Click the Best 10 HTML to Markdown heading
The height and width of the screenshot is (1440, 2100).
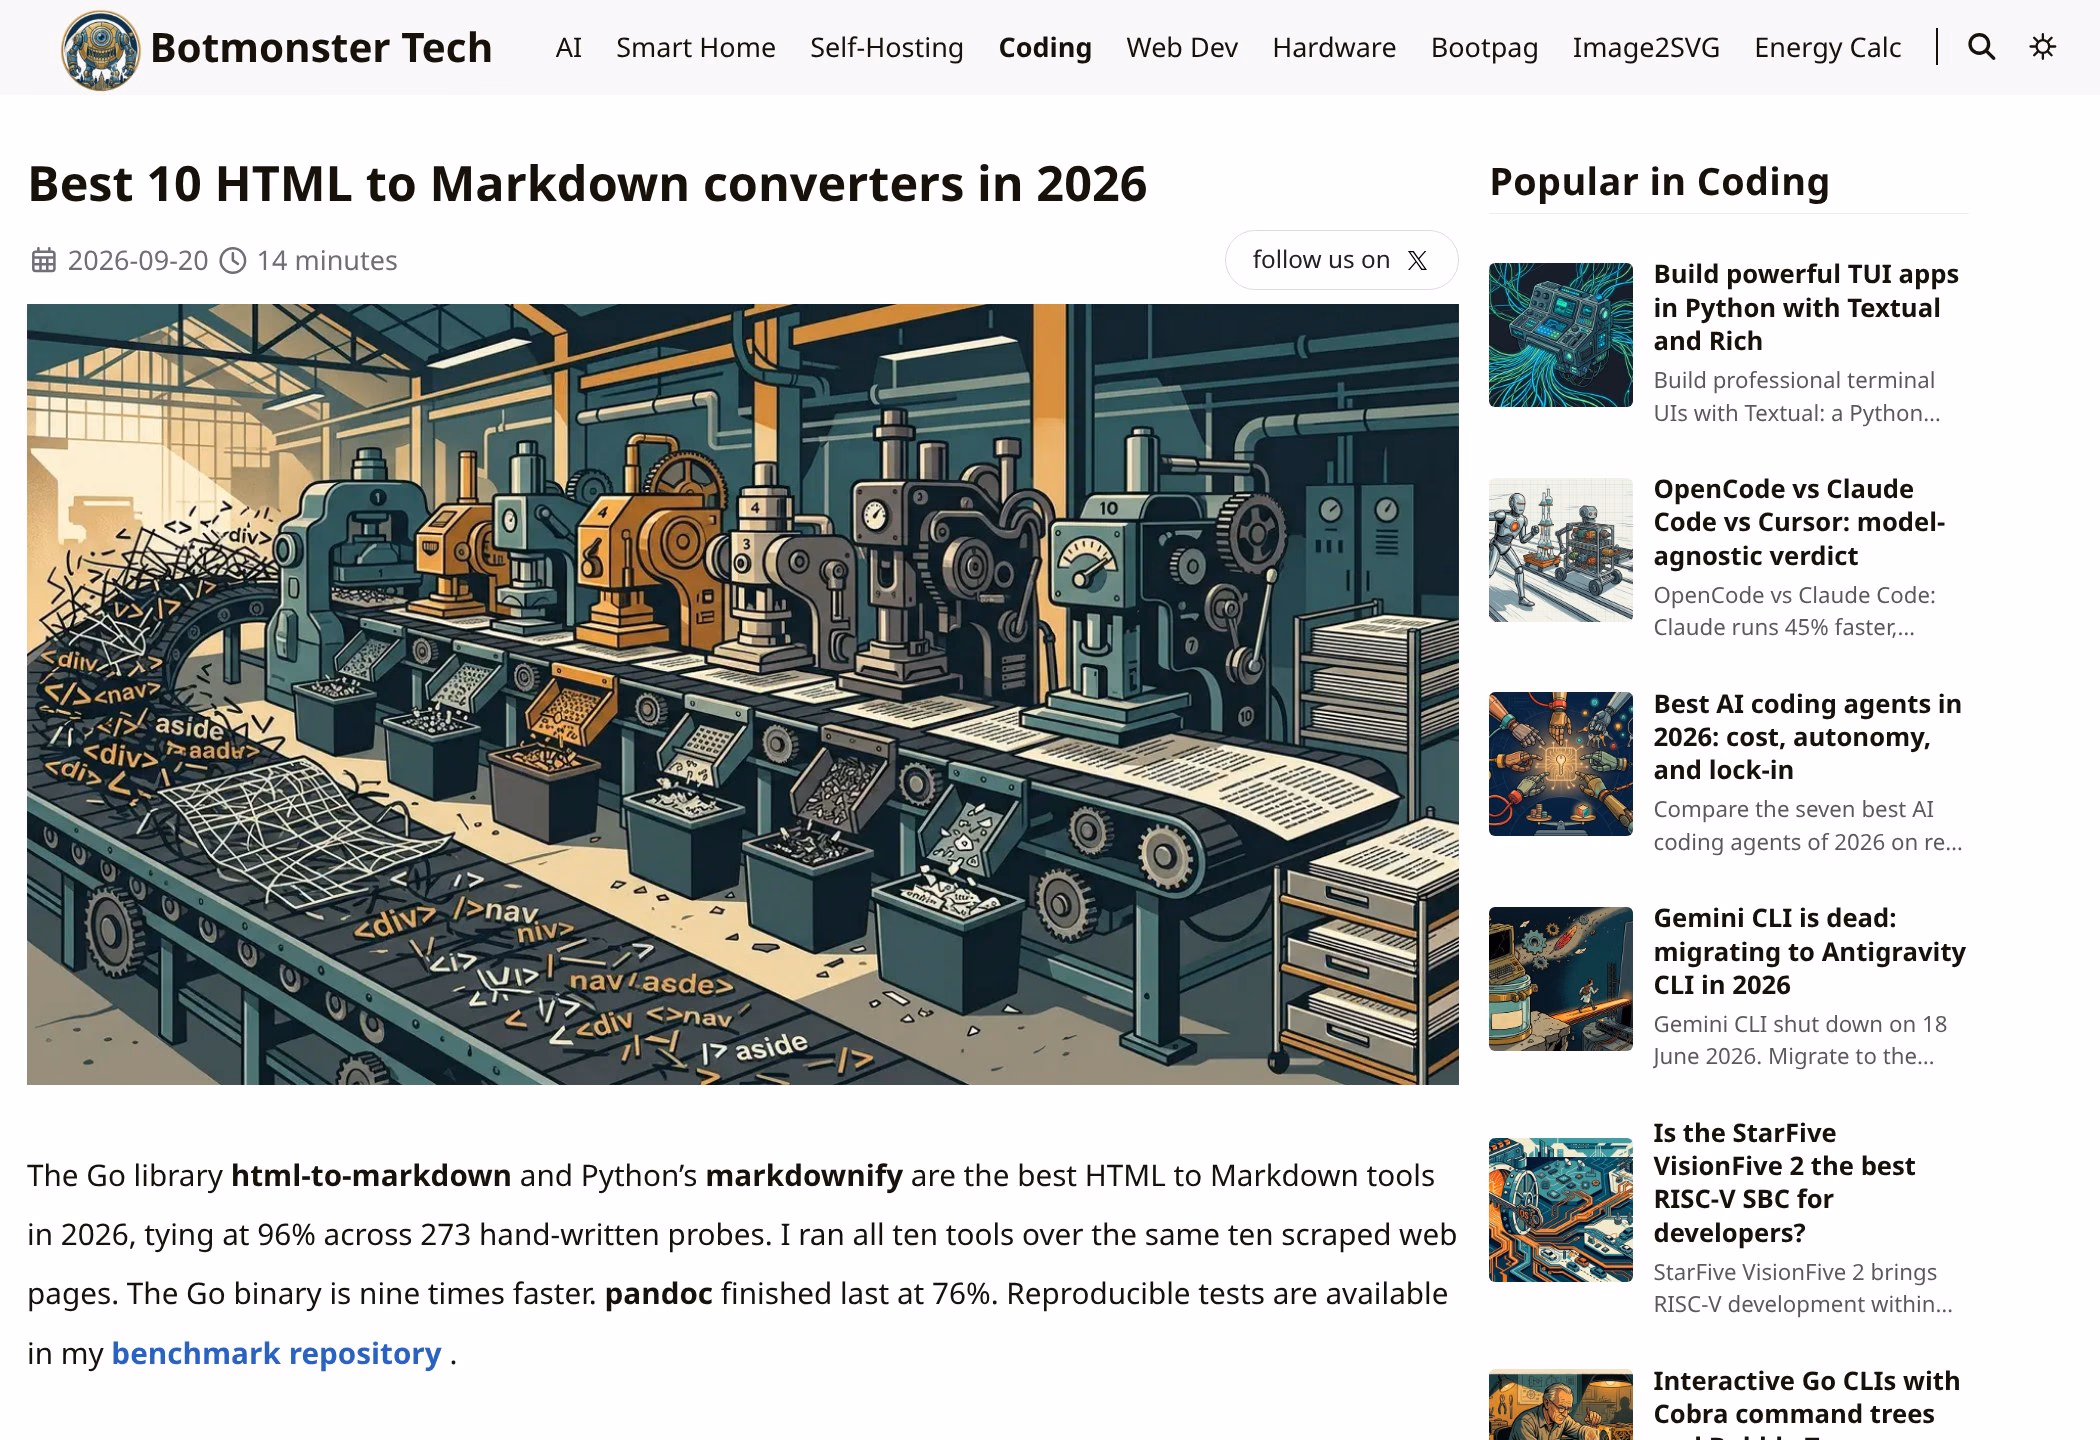(x=587, y=184)
